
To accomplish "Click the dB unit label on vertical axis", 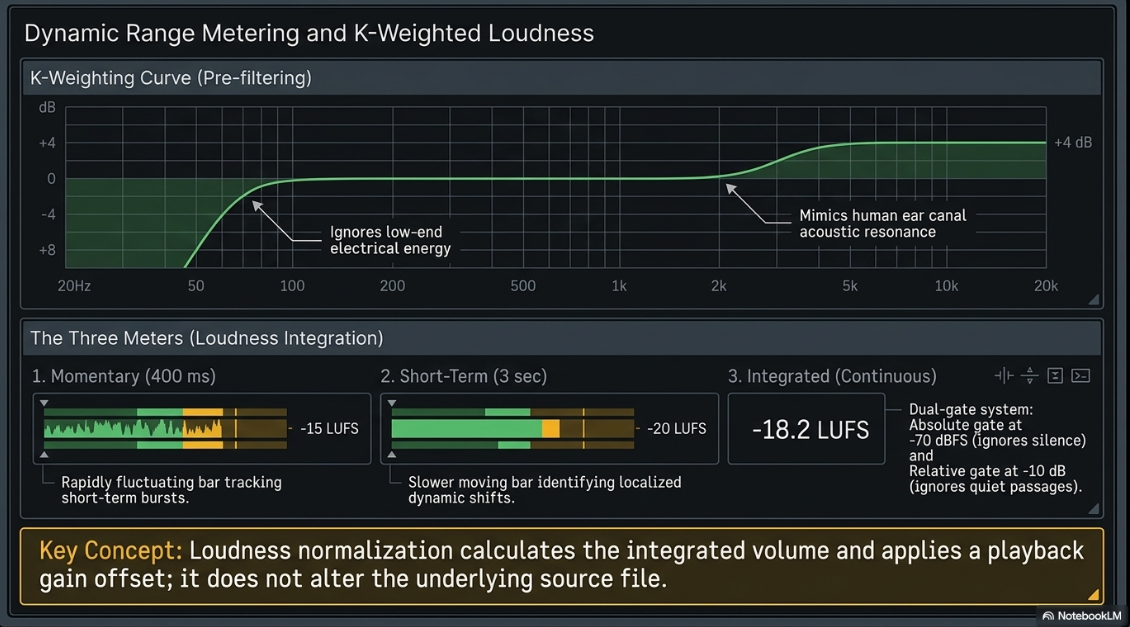I will (47, 107).
